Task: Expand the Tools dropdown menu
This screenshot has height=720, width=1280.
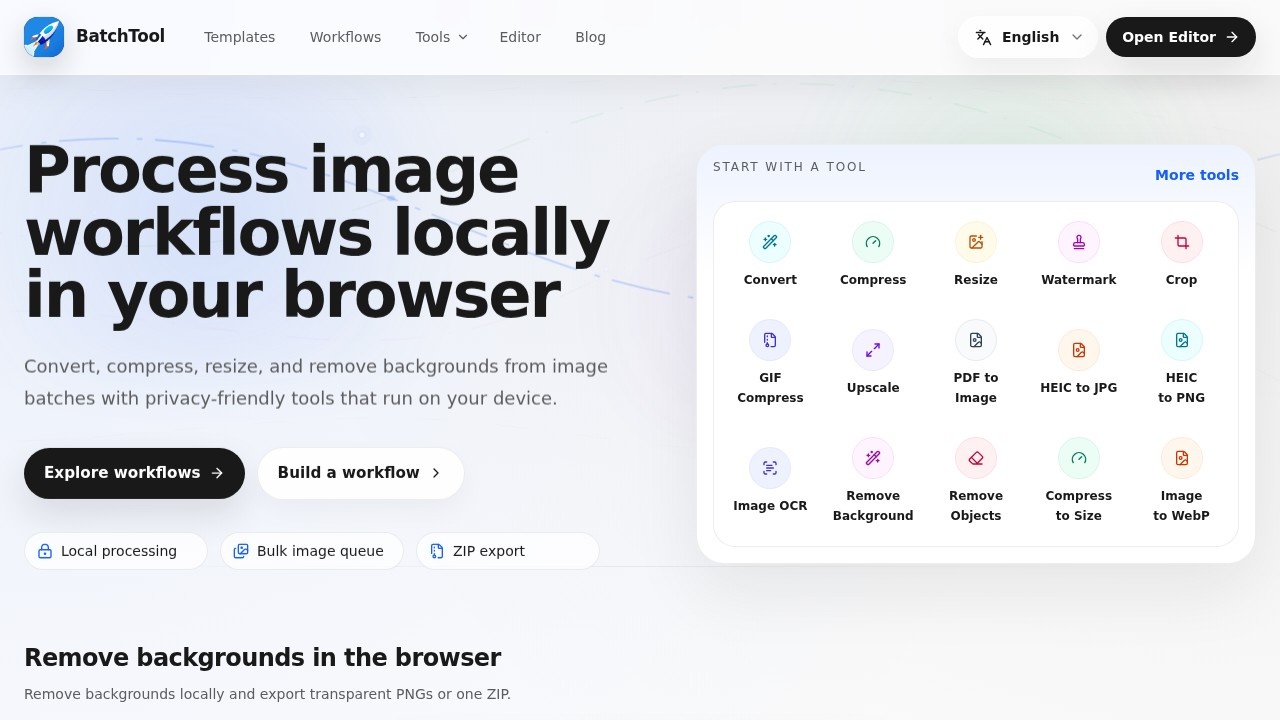Action: (x=441, y=37)
